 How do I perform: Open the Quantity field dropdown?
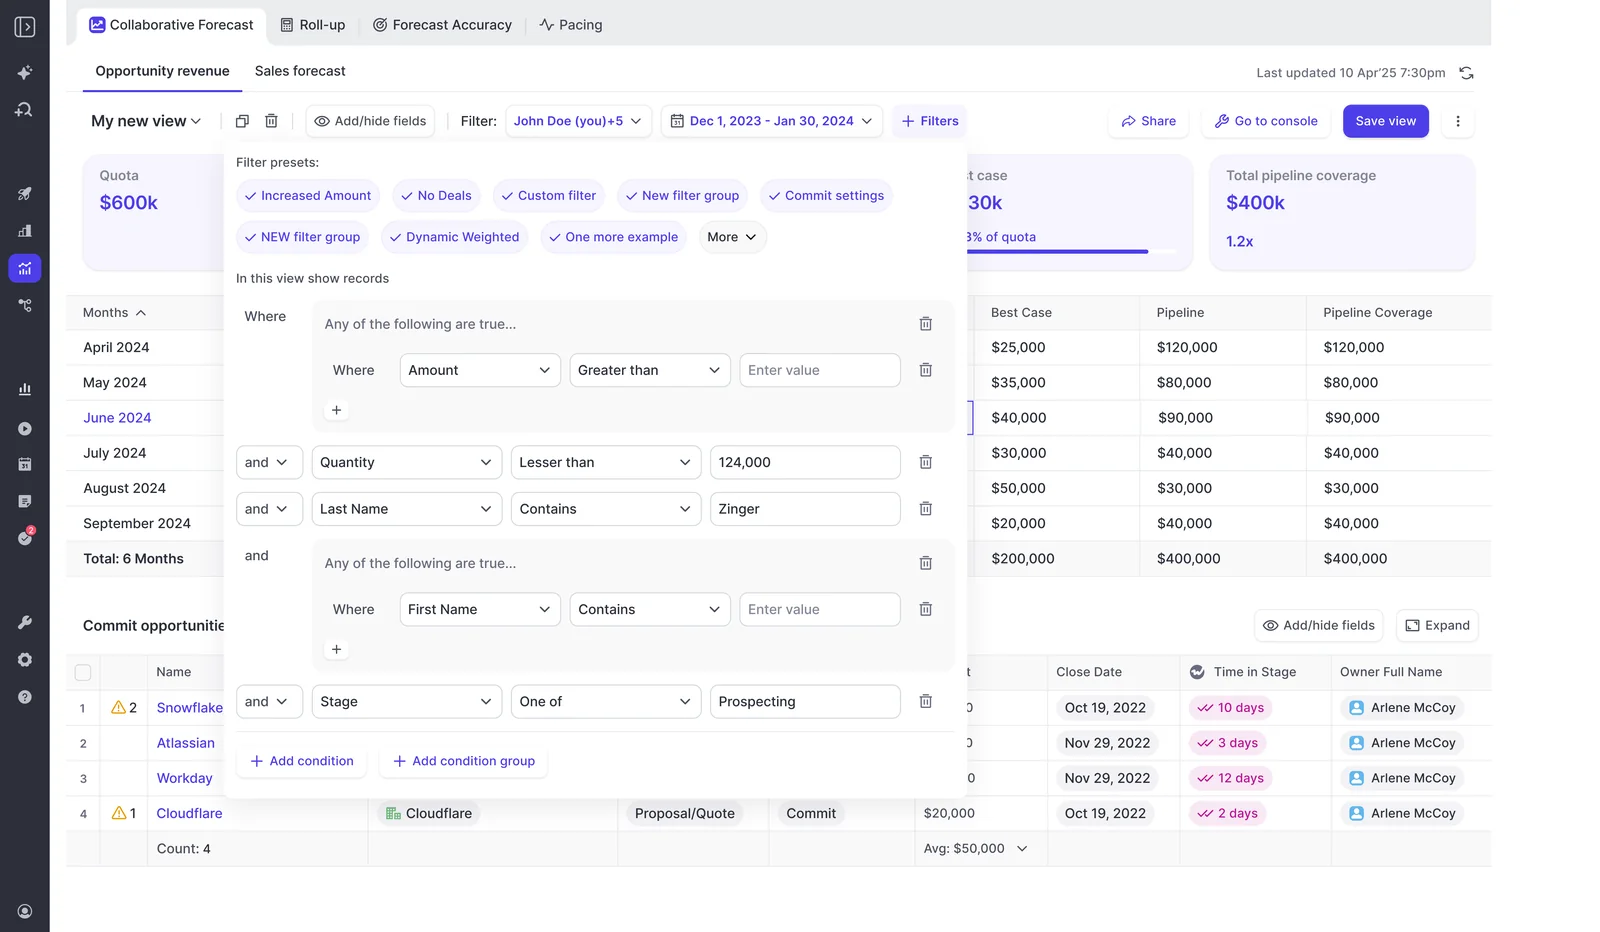coord(407,462)
